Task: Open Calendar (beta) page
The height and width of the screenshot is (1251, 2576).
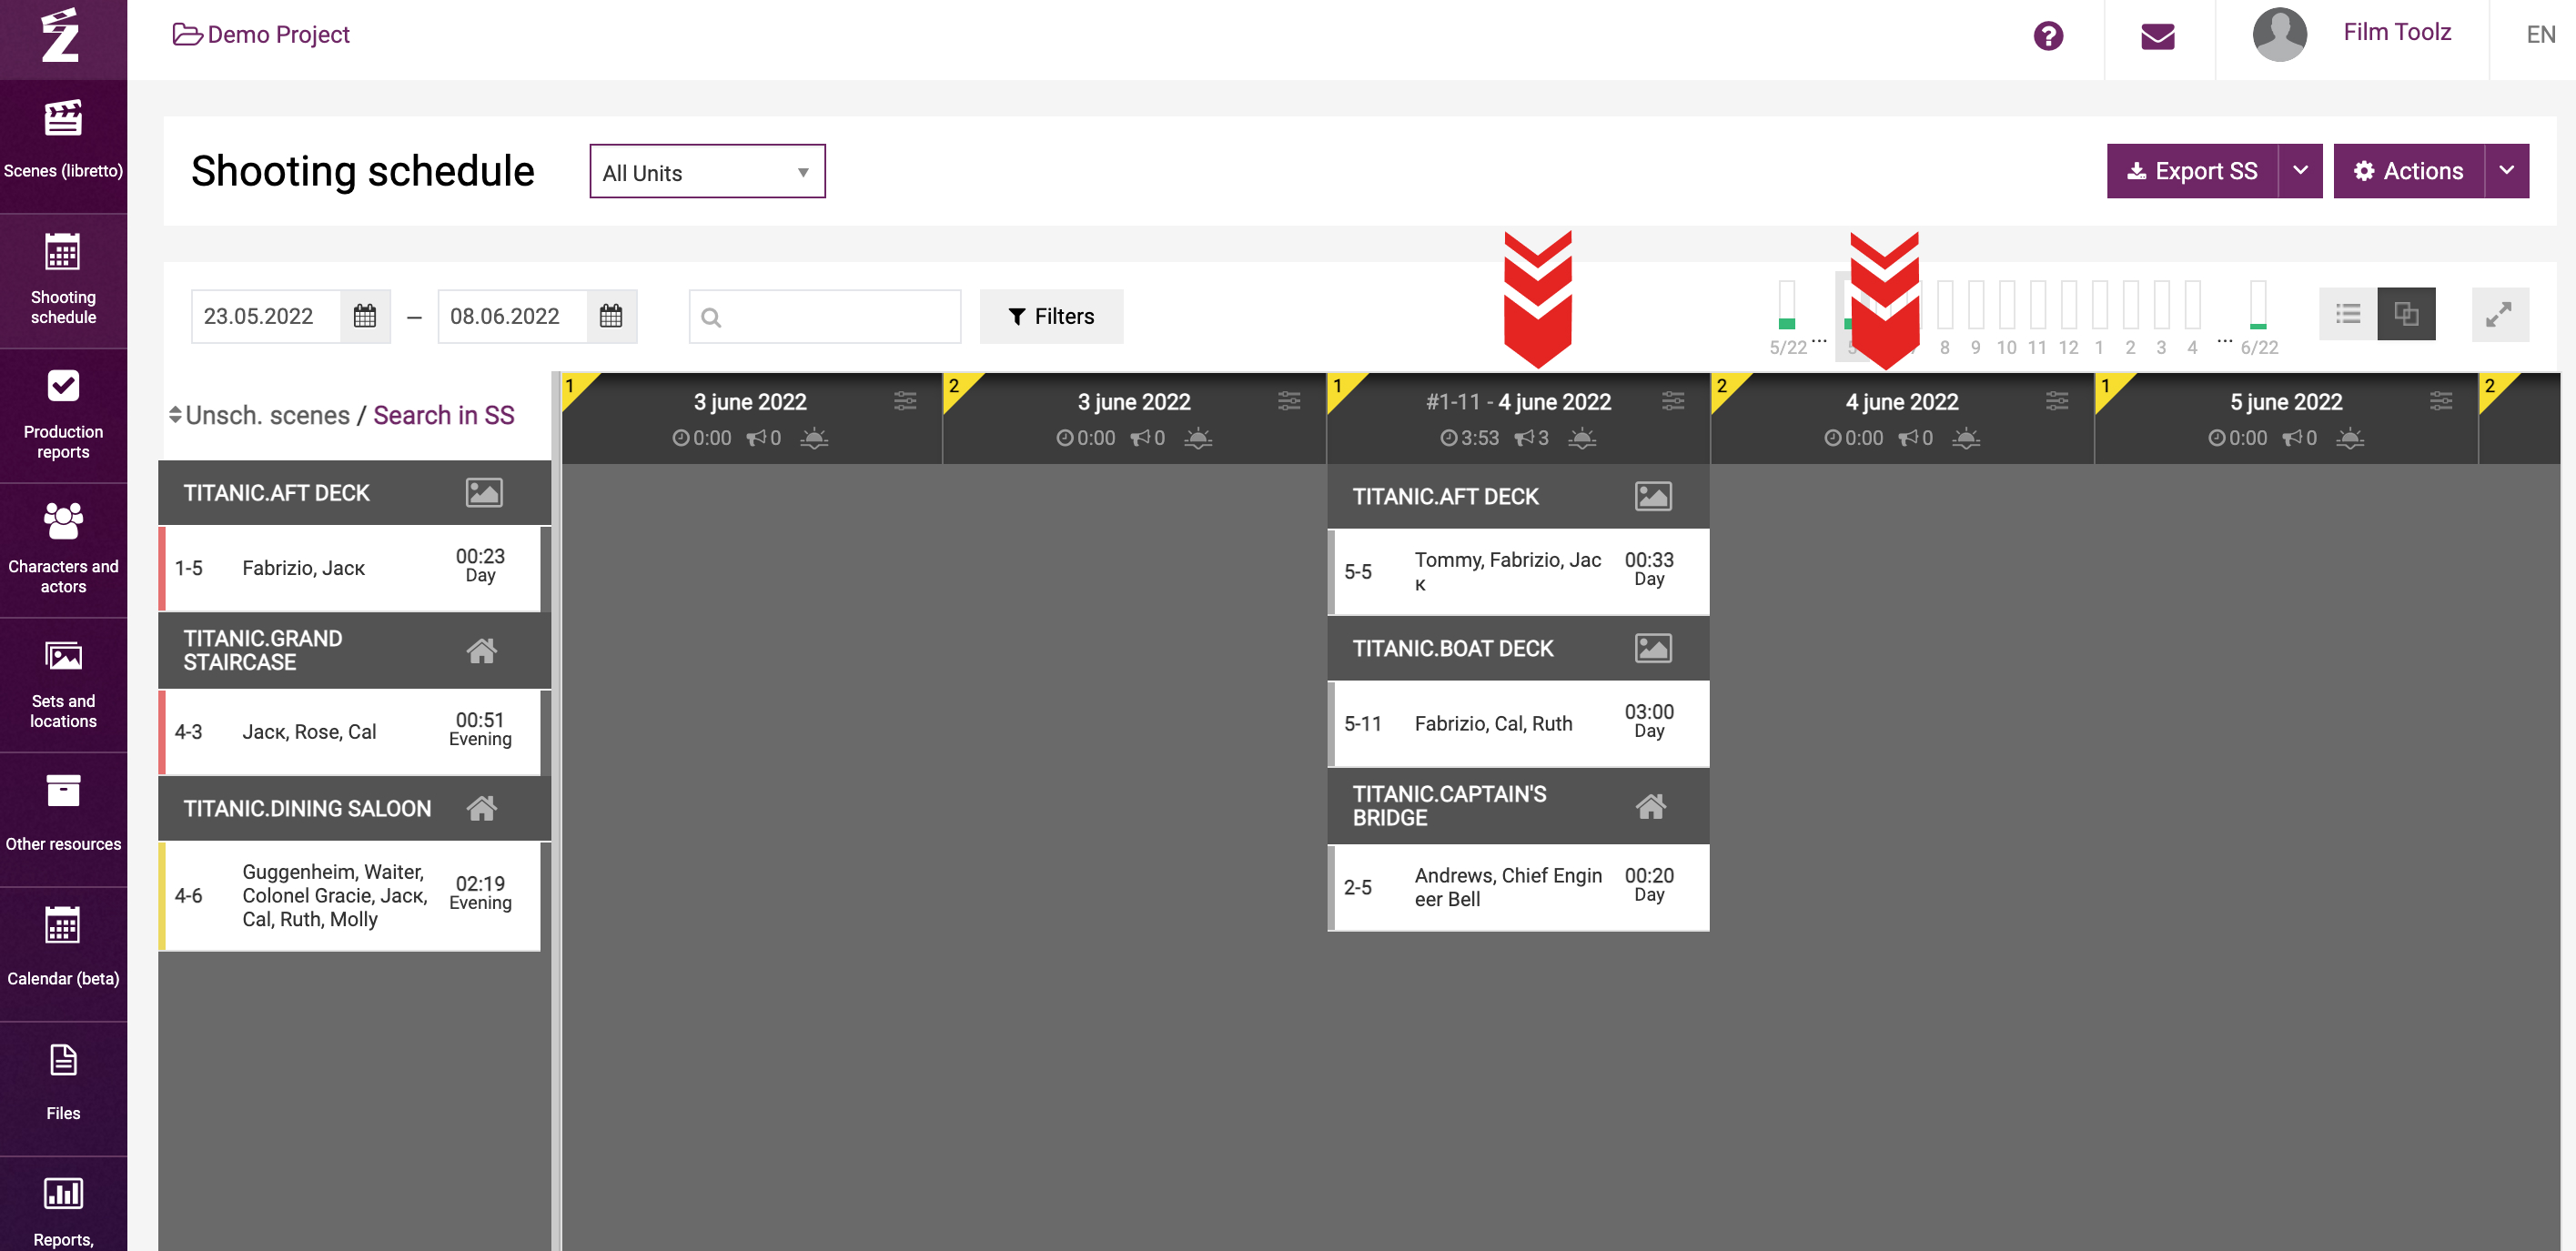Action: [x=63, y=954]
